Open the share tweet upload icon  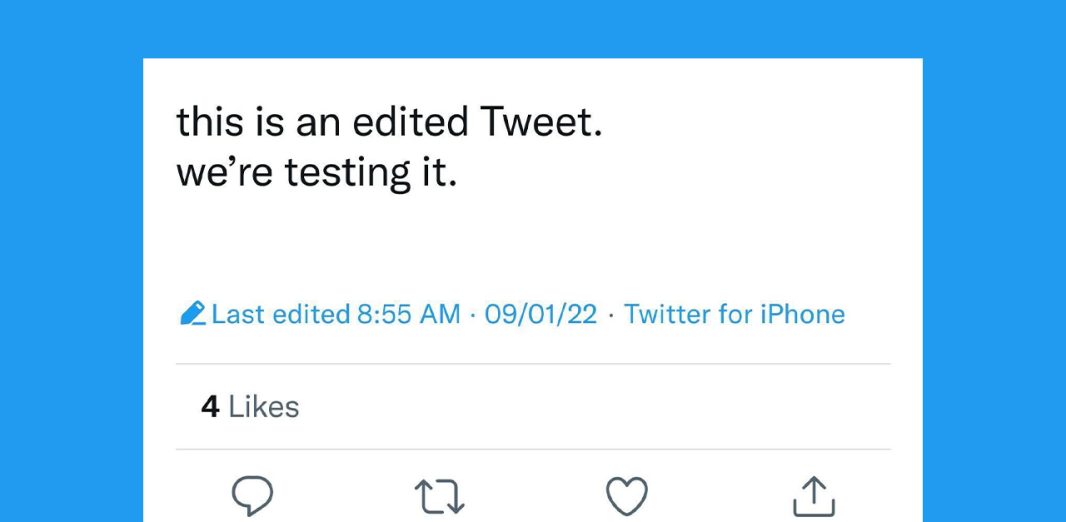click(814, 497)
